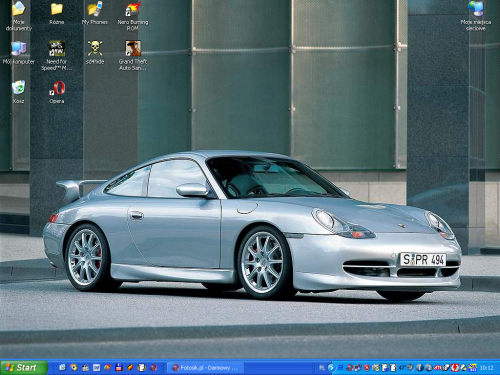
Task: Click the lightning bolt Quick Launch icon
Action: 130,367
